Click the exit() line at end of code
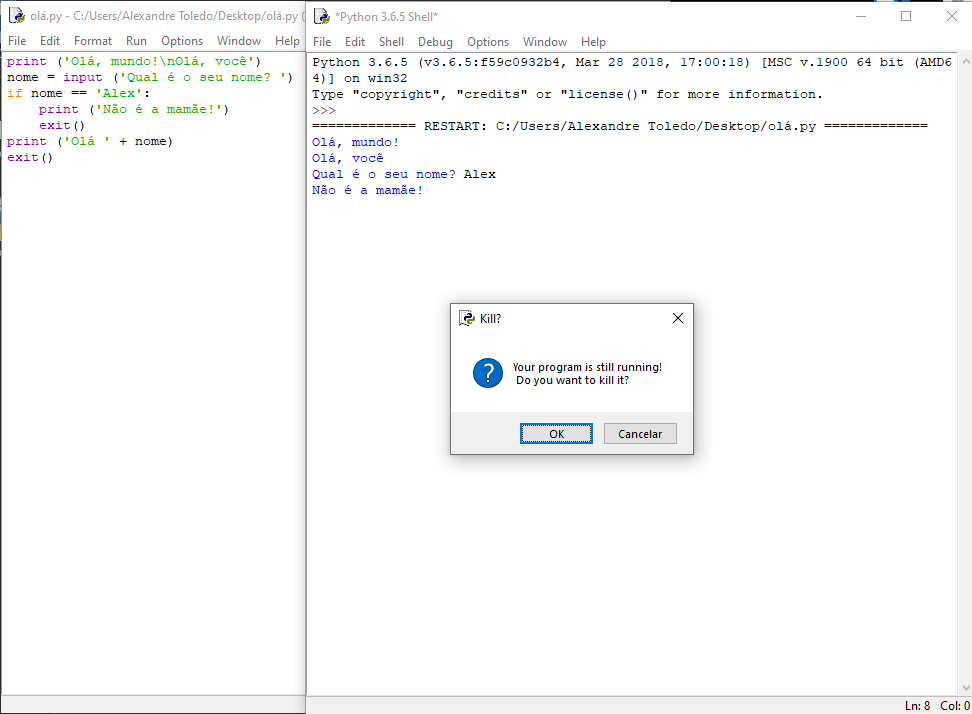 (30, 158)
